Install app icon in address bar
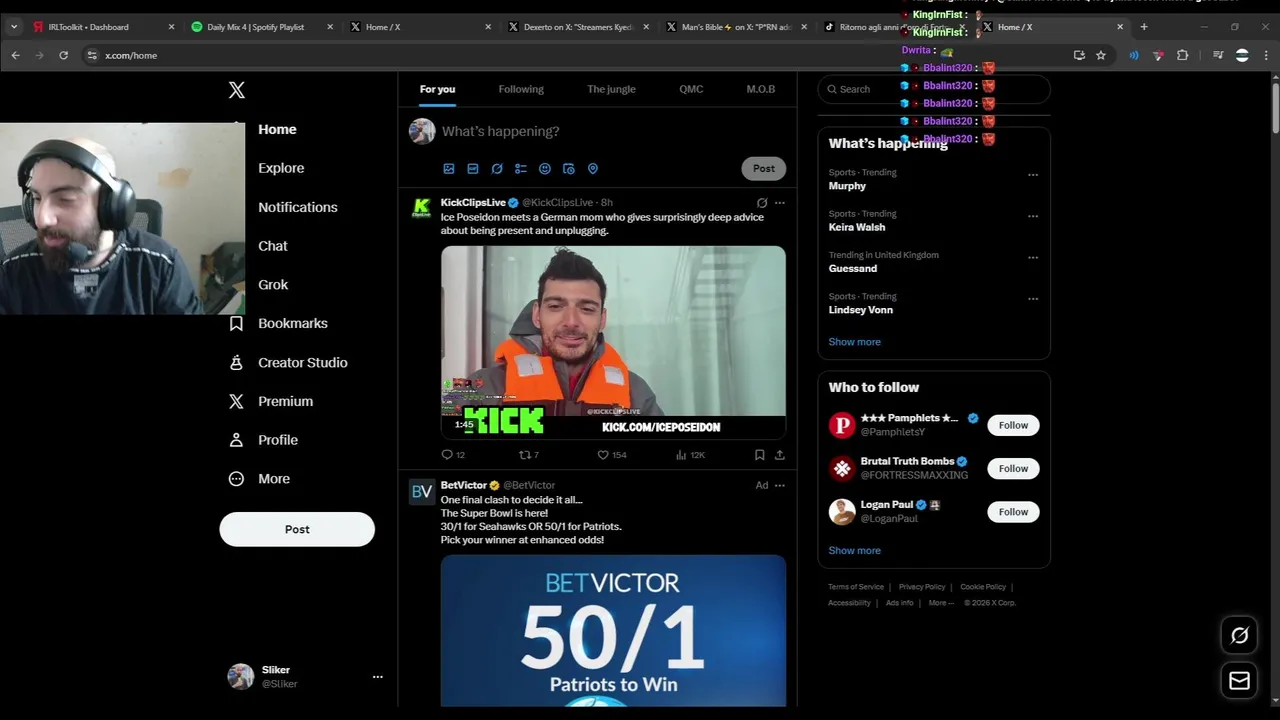Screen dimensions: 1280x720 coord(1079,55)
